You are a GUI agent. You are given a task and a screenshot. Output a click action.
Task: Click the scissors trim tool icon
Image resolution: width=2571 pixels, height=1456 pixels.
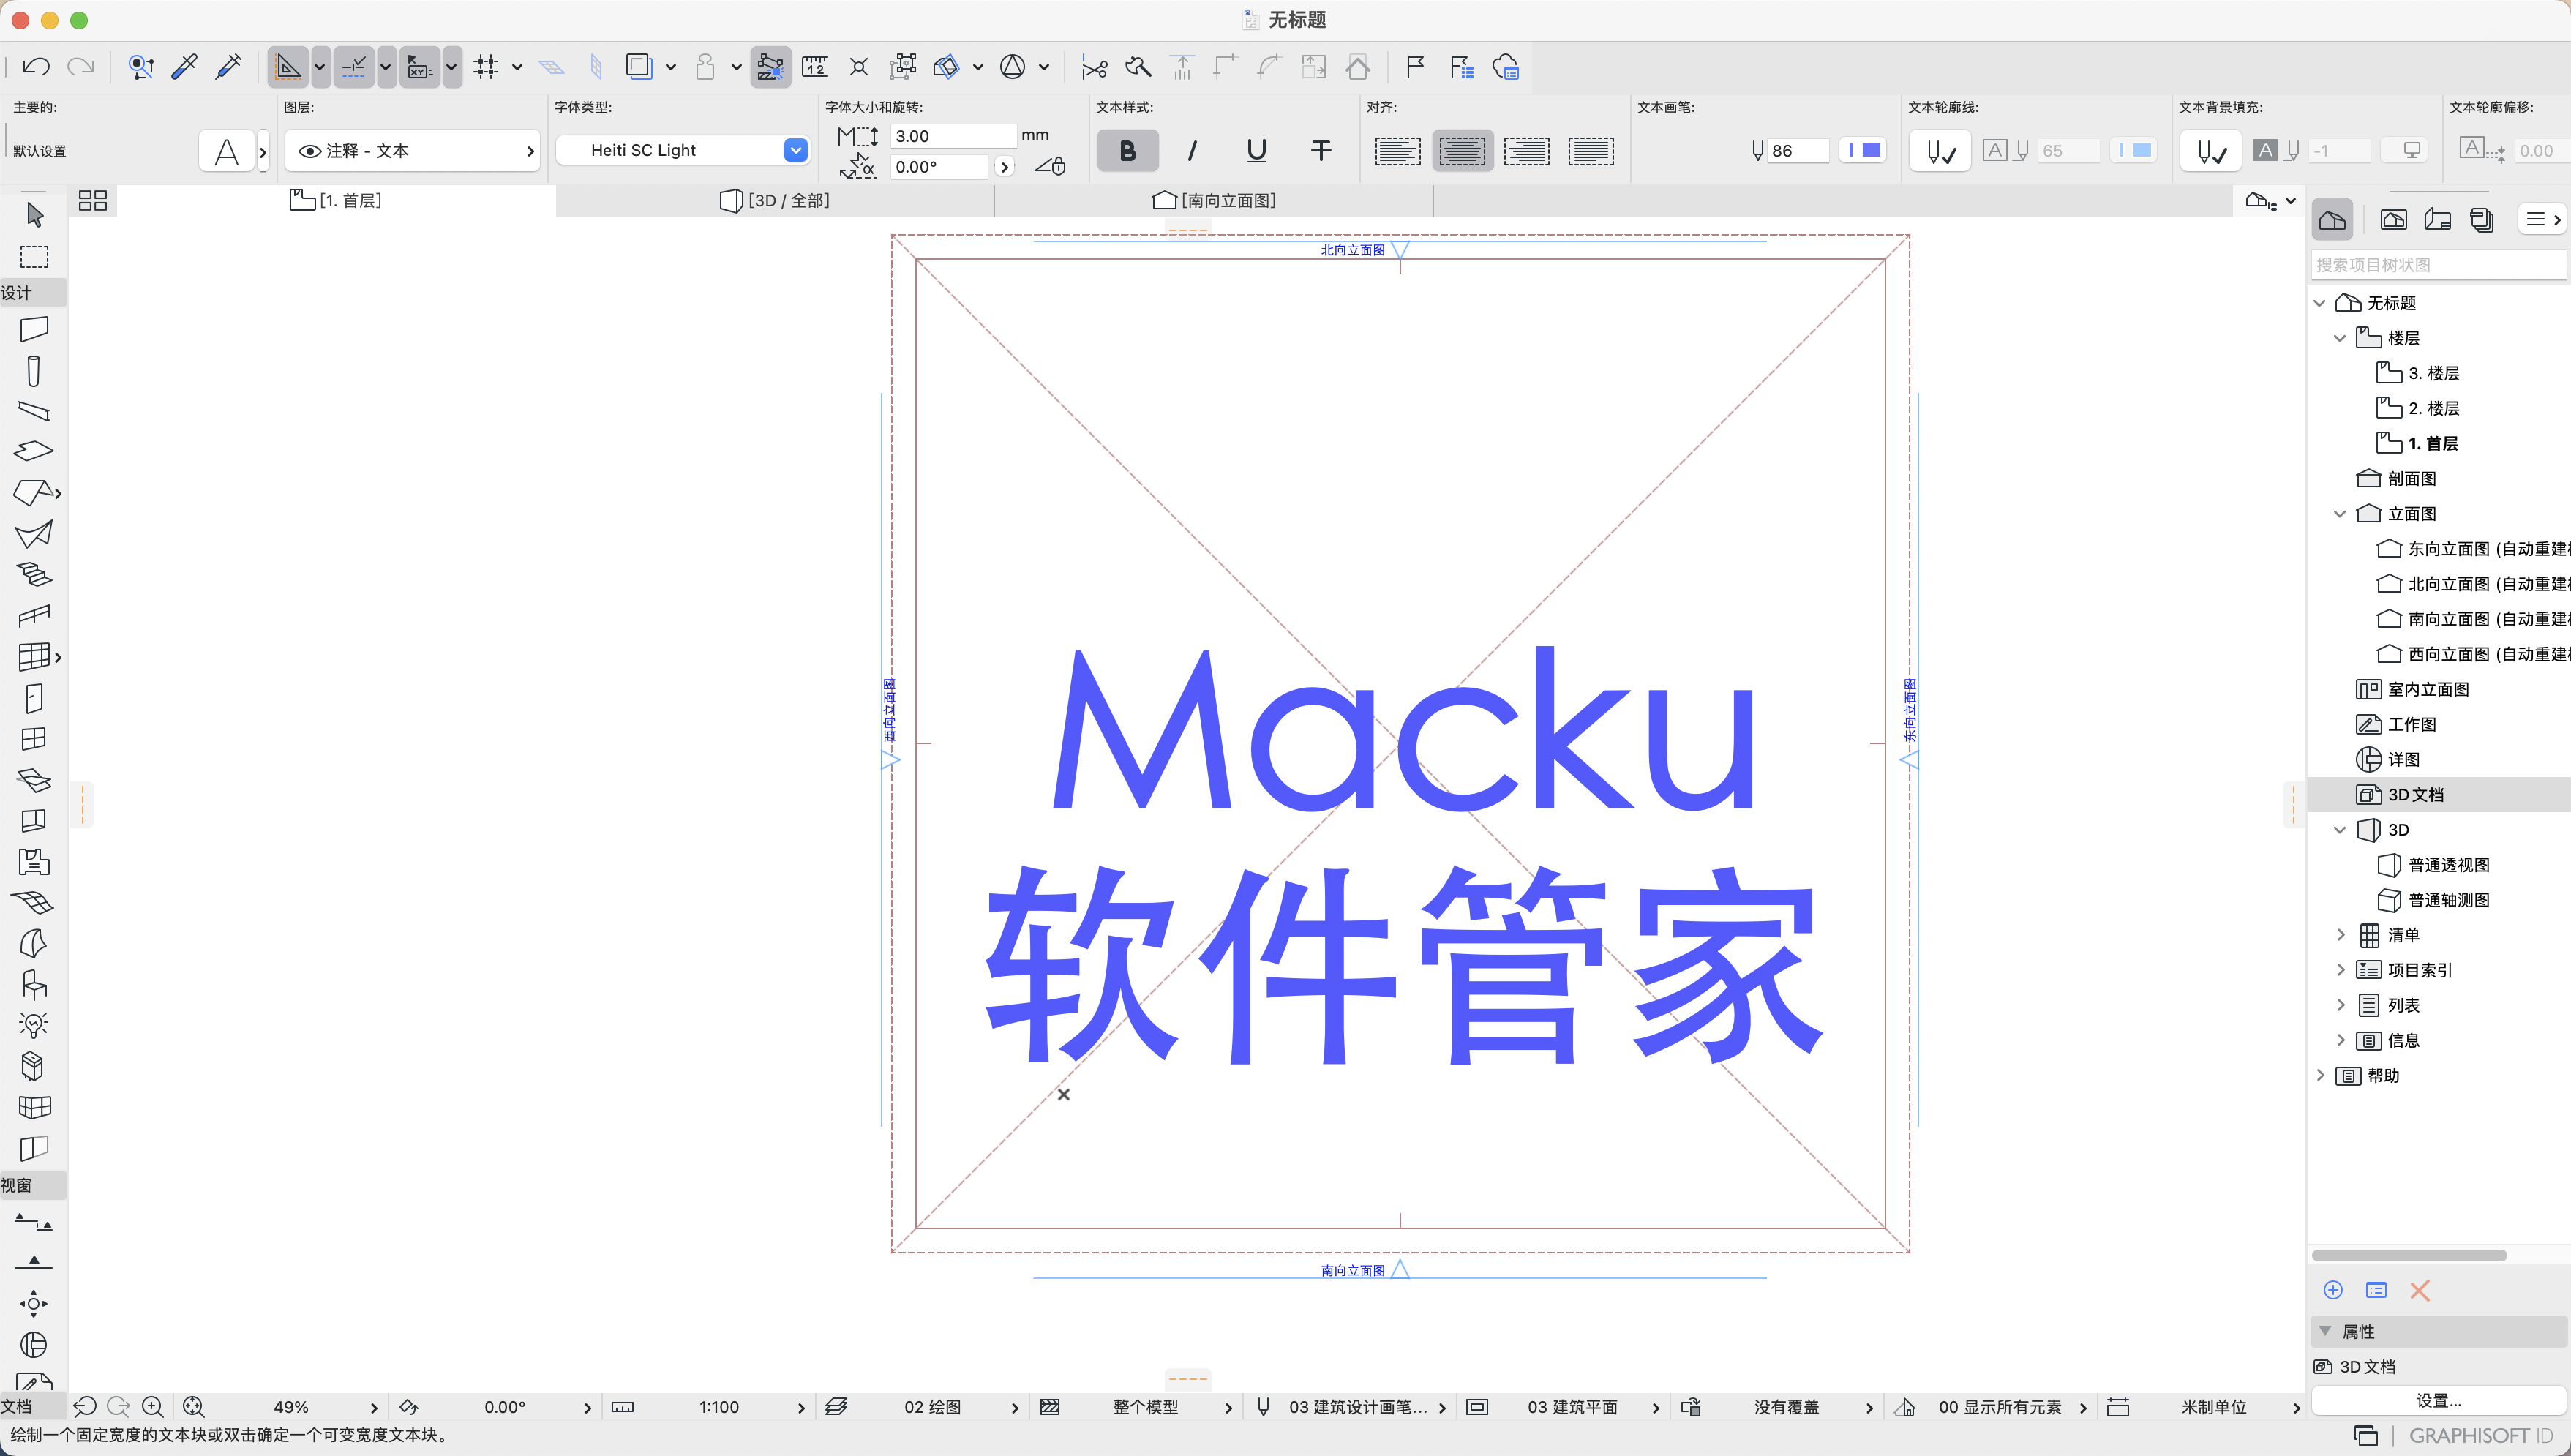(1094, 67)
